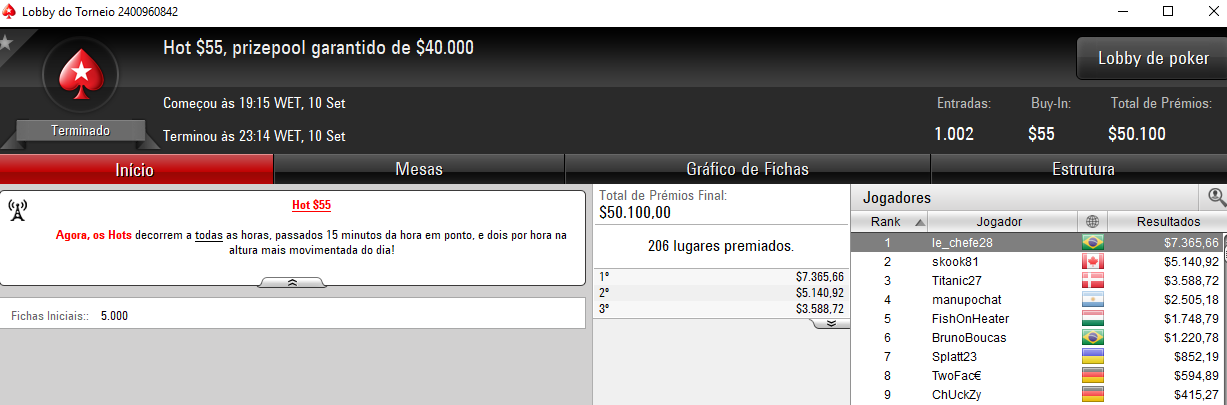
Task: Open the Gráfico de Fichas tab
Action: point(747,169)
